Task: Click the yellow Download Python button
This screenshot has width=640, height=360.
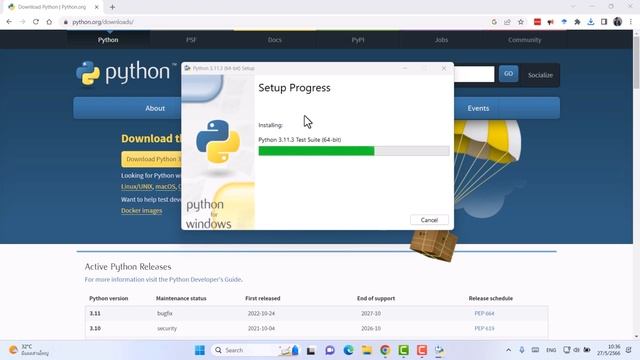Action: coord(151,159)
